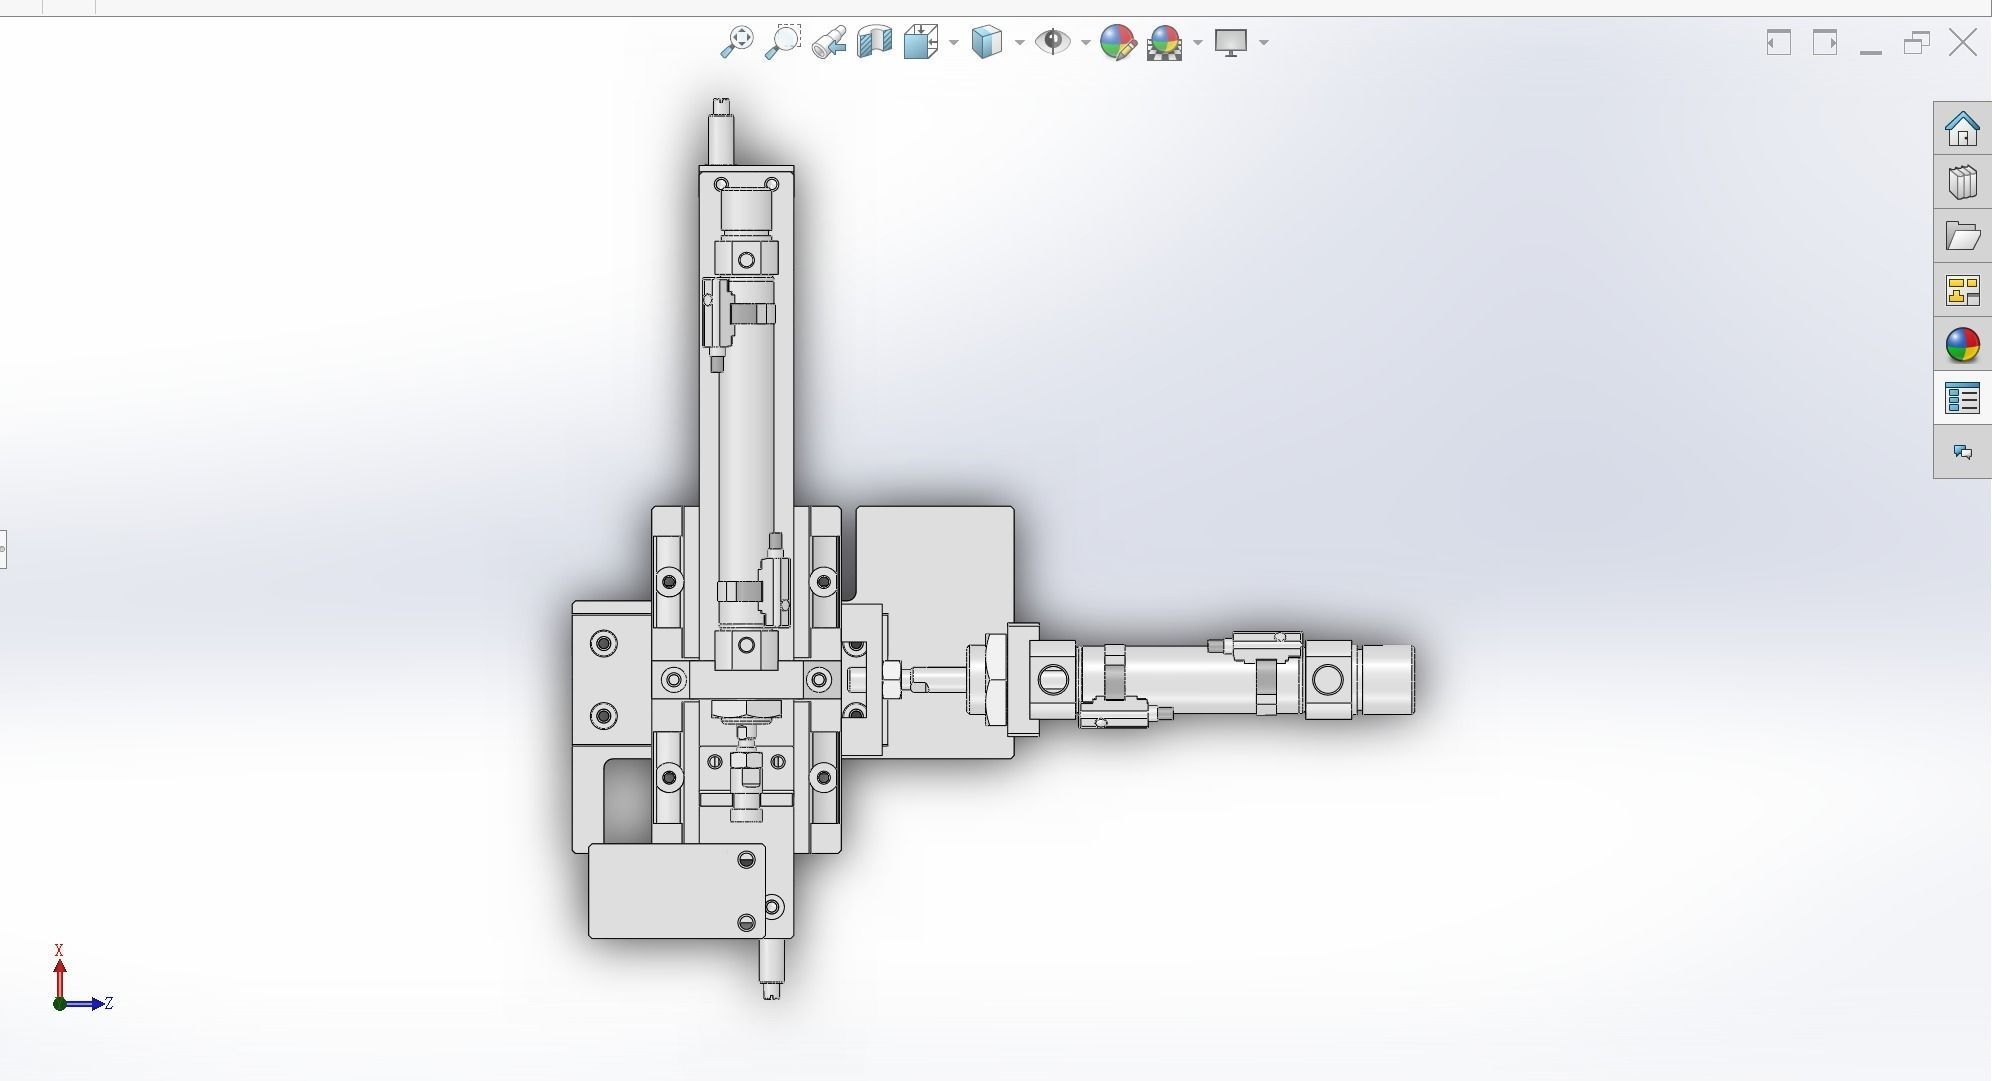Expand the Hide/Show Items dropdown arrow
The width and height of the screenshot is (1992, 1081).
coord(1085,42)
